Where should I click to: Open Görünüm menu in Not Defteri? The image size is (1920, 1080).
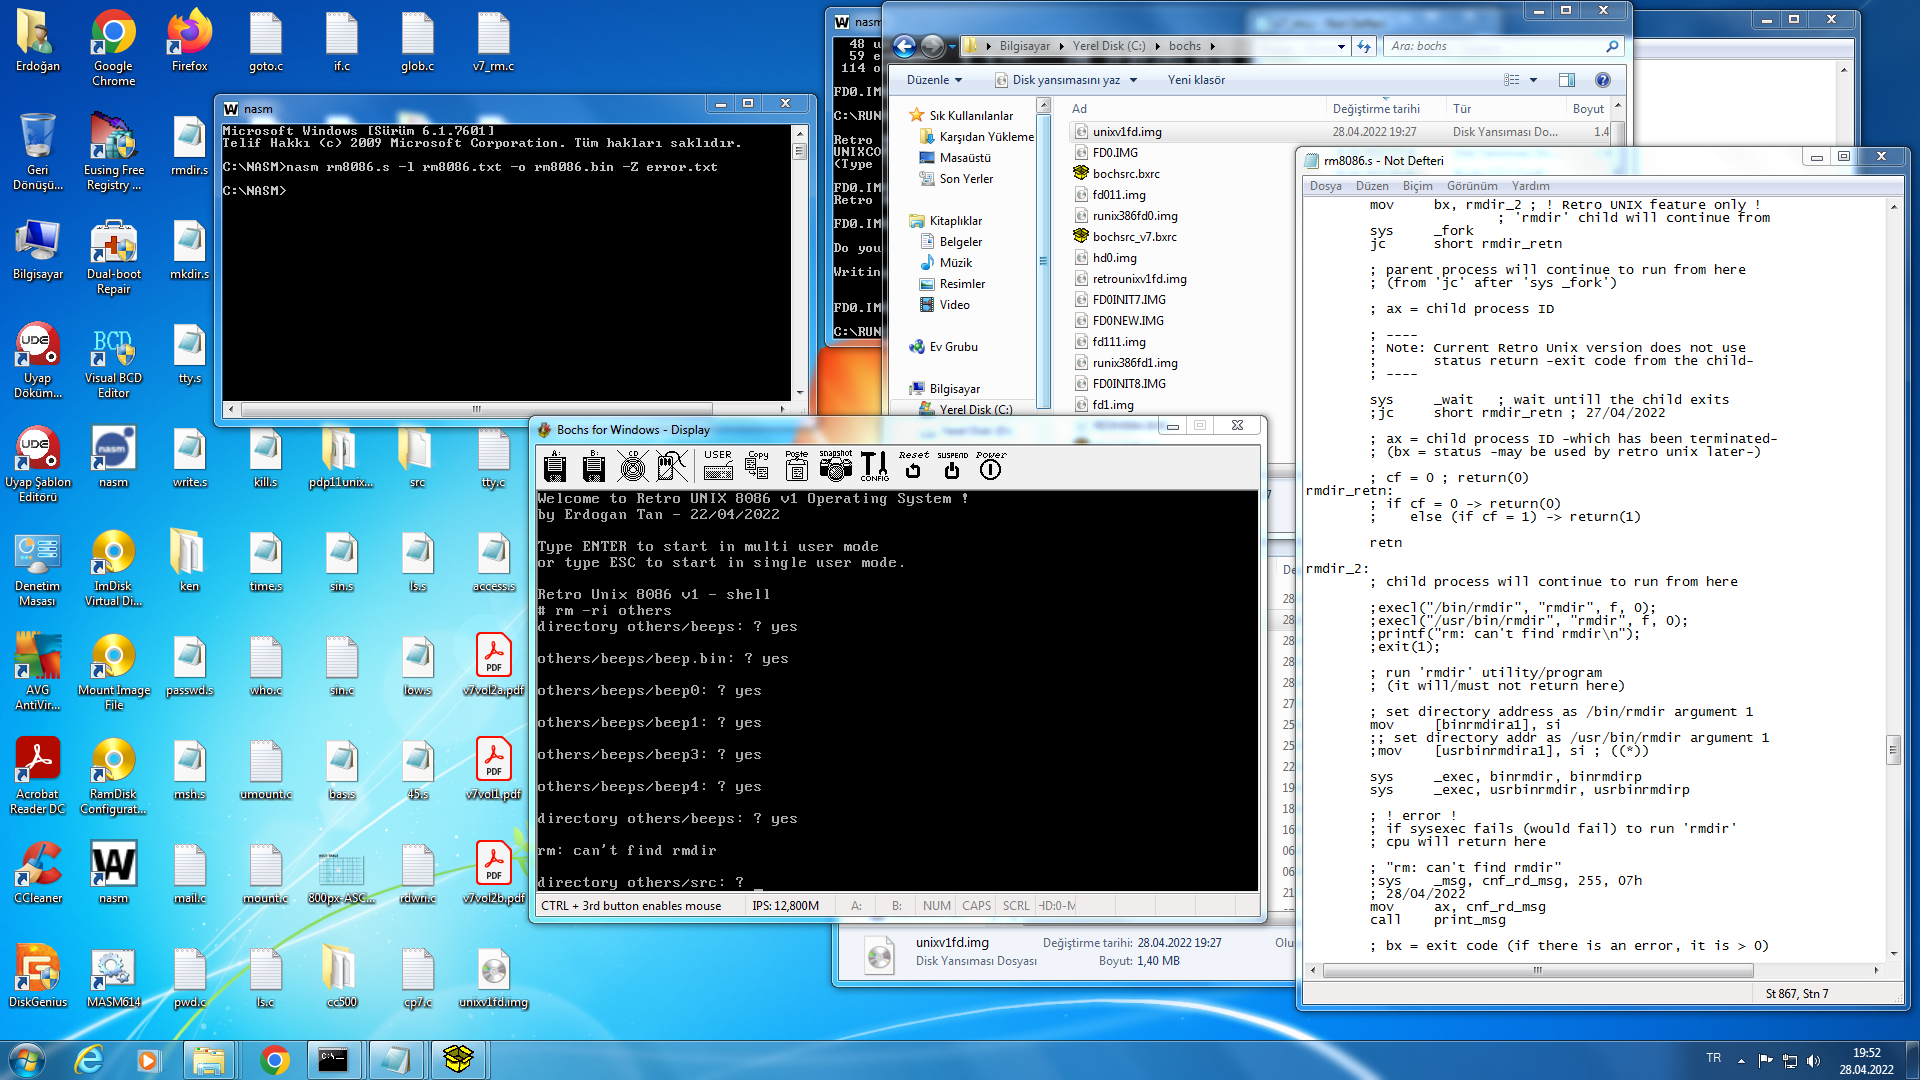point(1472,186)
